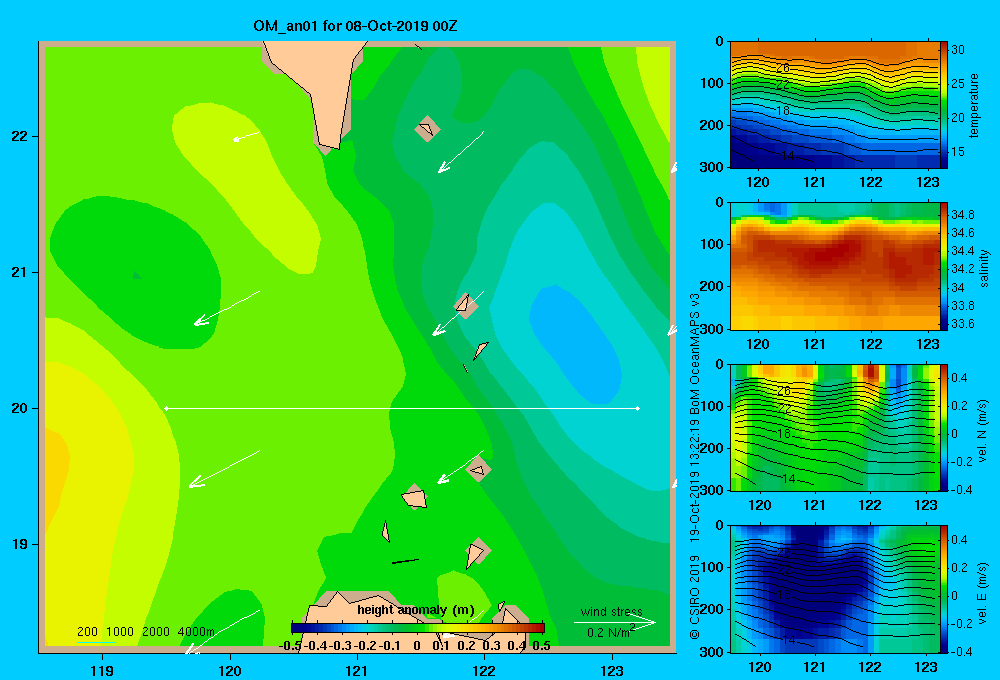Viewport: 1000px width, 680px height.
Task: Click the '33.6' tick on the salinity scale
Action: coord(963,323)
